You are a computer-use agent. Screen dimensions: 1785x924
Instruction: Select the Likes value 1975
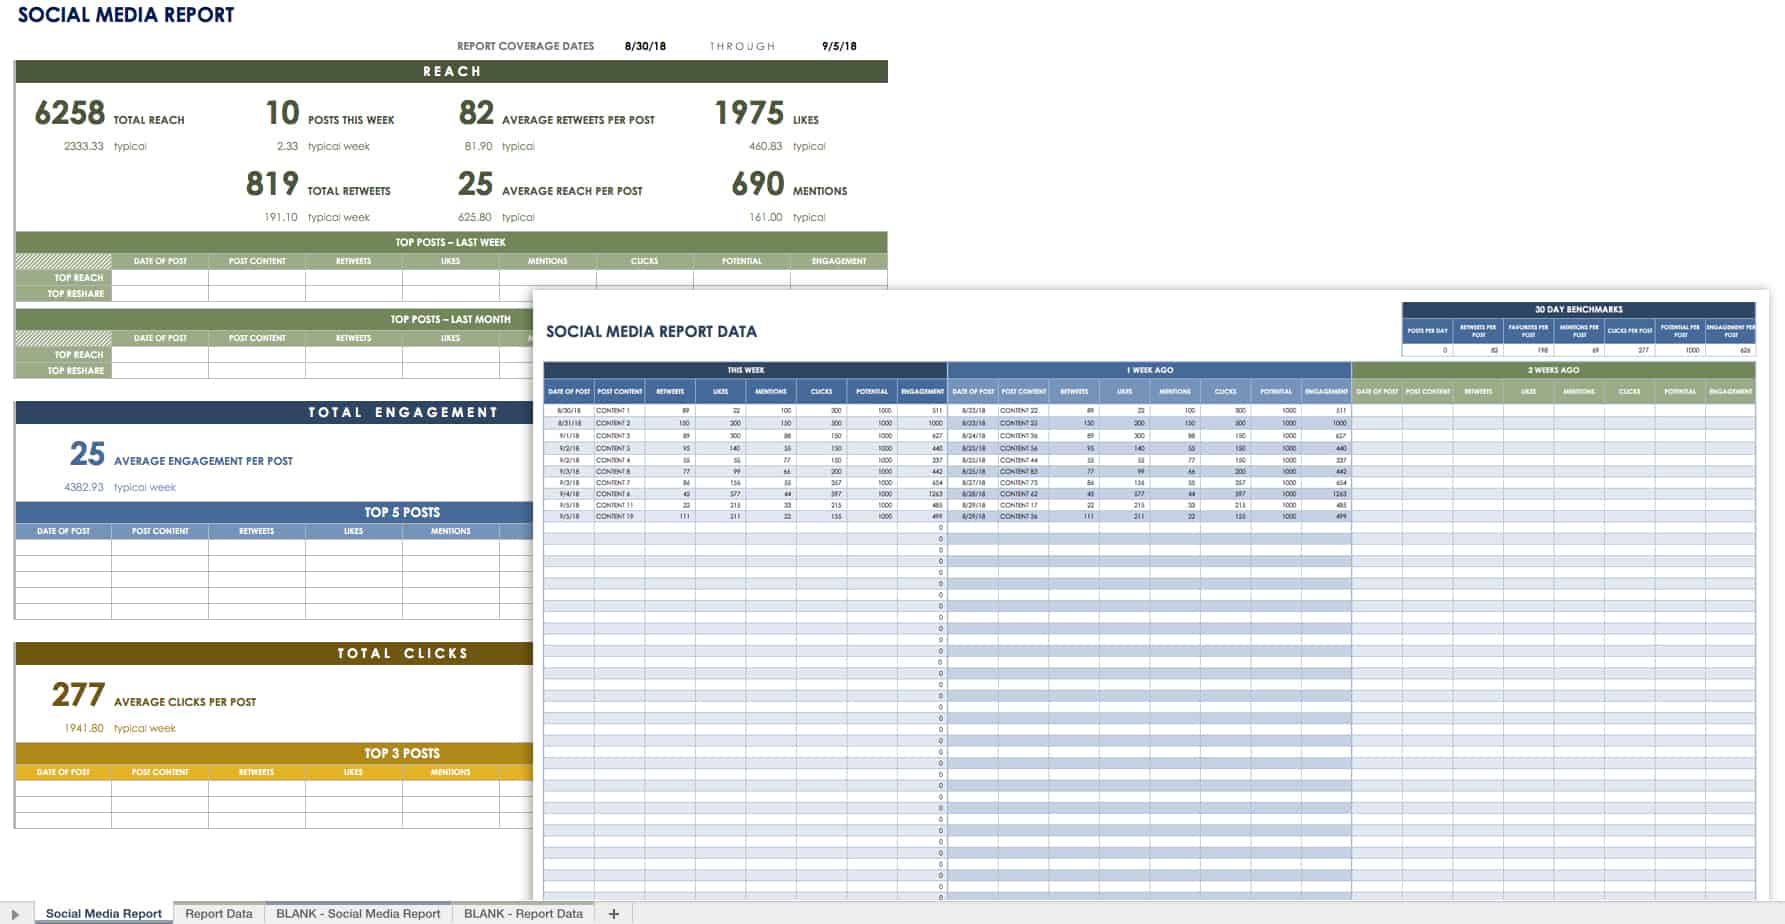click(x=749, y=113)
